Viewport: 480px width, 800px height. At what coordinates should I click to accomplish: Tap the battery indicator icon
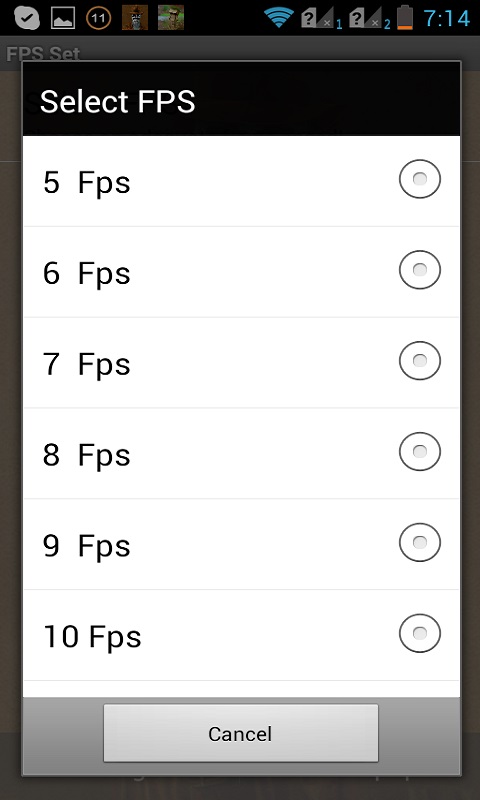tap(405, 17)
